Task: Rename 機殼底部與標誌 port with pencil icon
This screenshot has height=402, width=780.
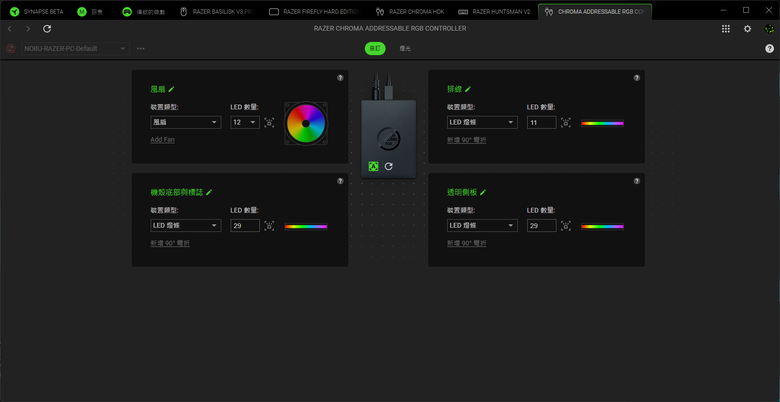Action: [209, 192]
